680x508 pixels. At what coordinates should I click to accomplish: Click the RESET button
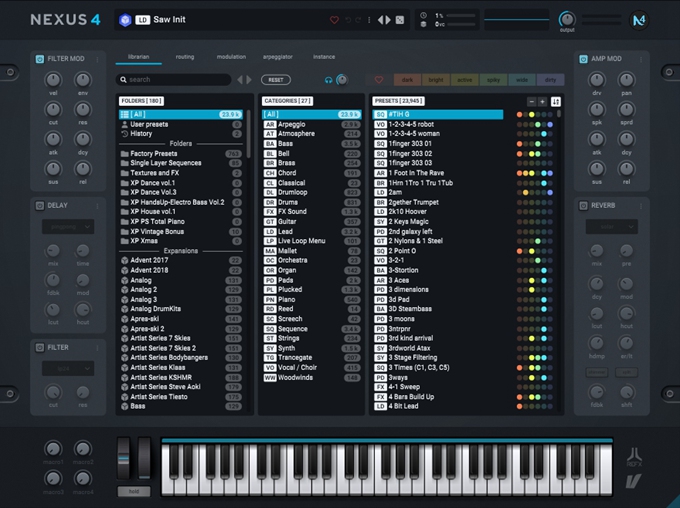[276, 80]
